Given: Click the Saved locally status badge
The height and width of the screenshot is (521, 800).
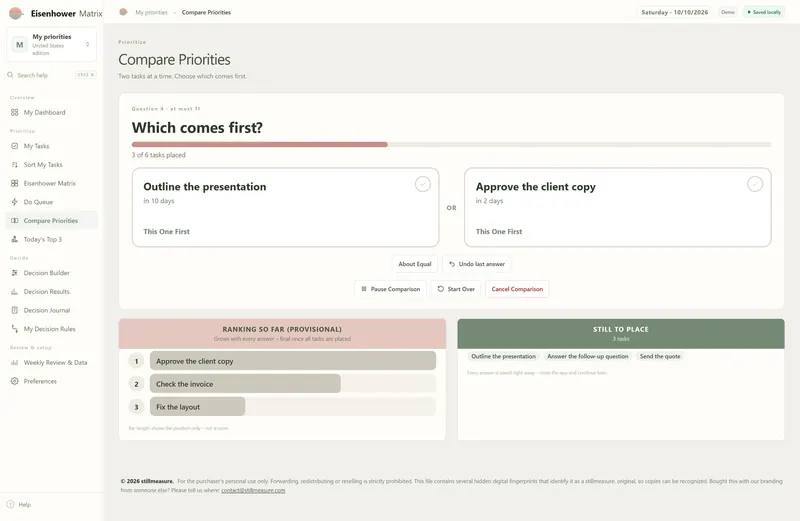Looking at the screenshot, I should [764, 12].
